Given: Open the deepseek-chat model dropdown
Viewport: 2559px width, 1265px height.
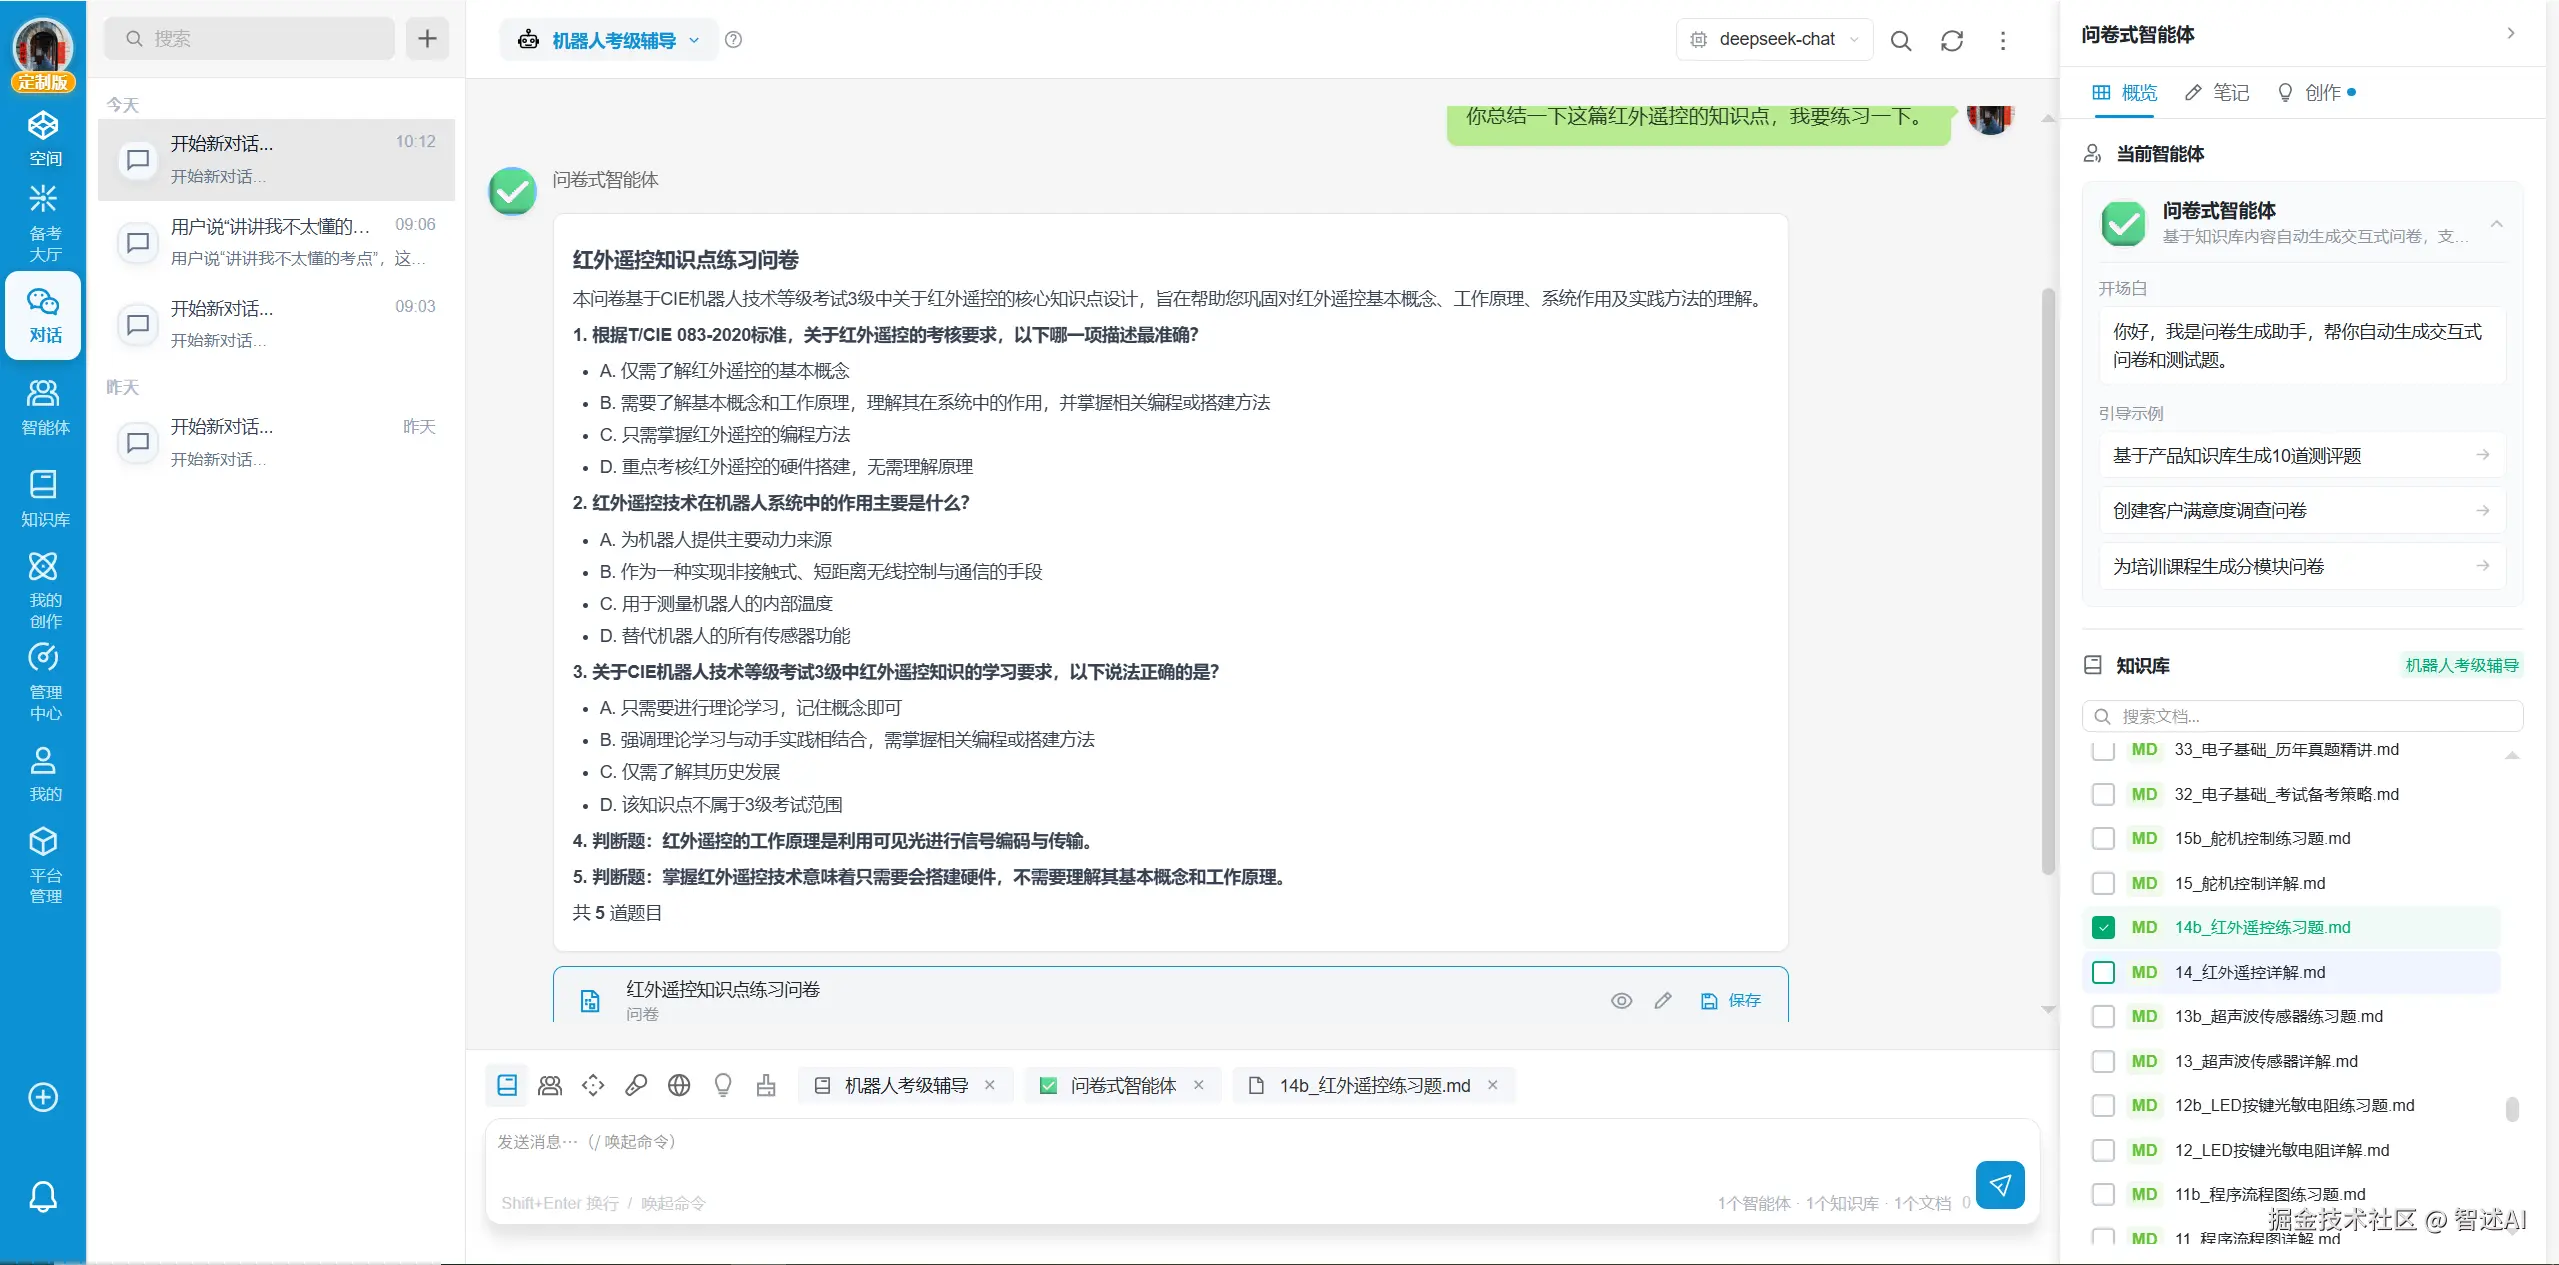Looking at the screenshot, I should click(1774, 40).
